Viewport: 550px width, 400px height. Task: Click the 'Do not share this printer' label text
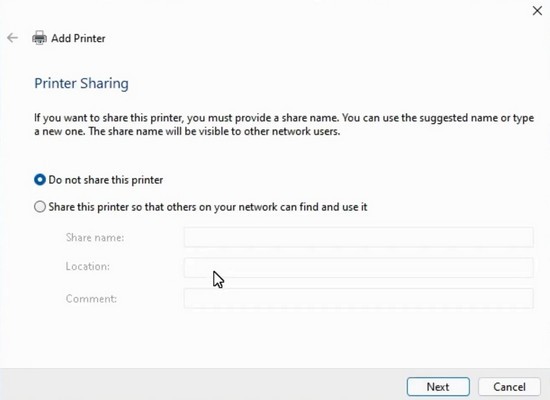tap(106, 180)
